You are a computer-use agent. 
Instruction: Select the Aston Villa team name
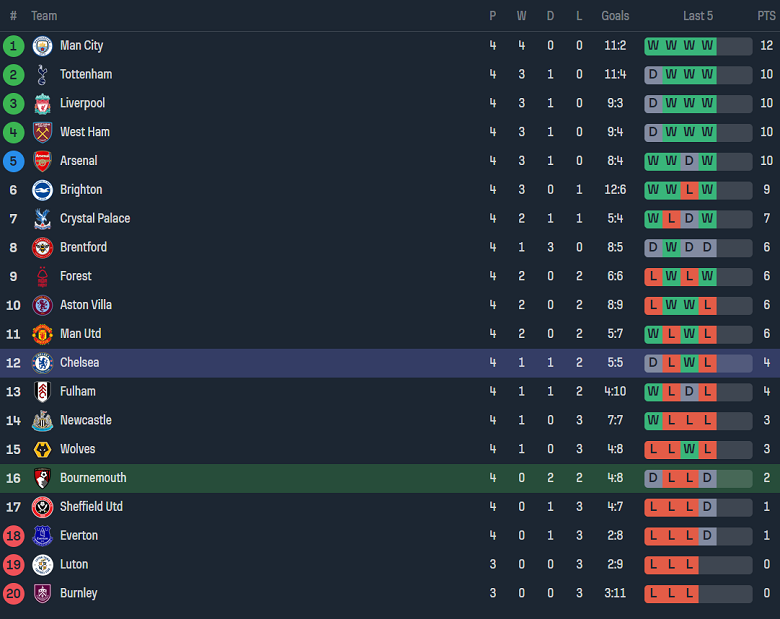tap(86, 305)
